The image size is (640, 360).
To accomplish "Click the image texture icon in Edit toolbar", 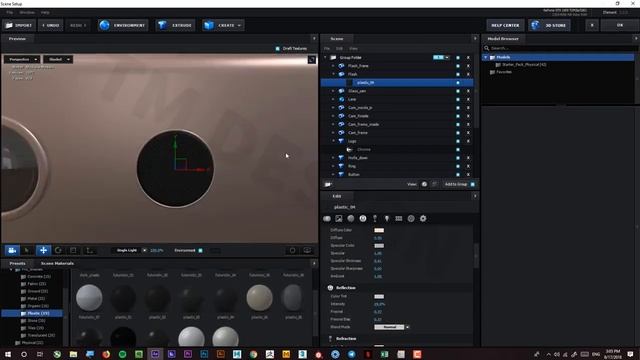I will pyautogui.click(x=339, y=219).
